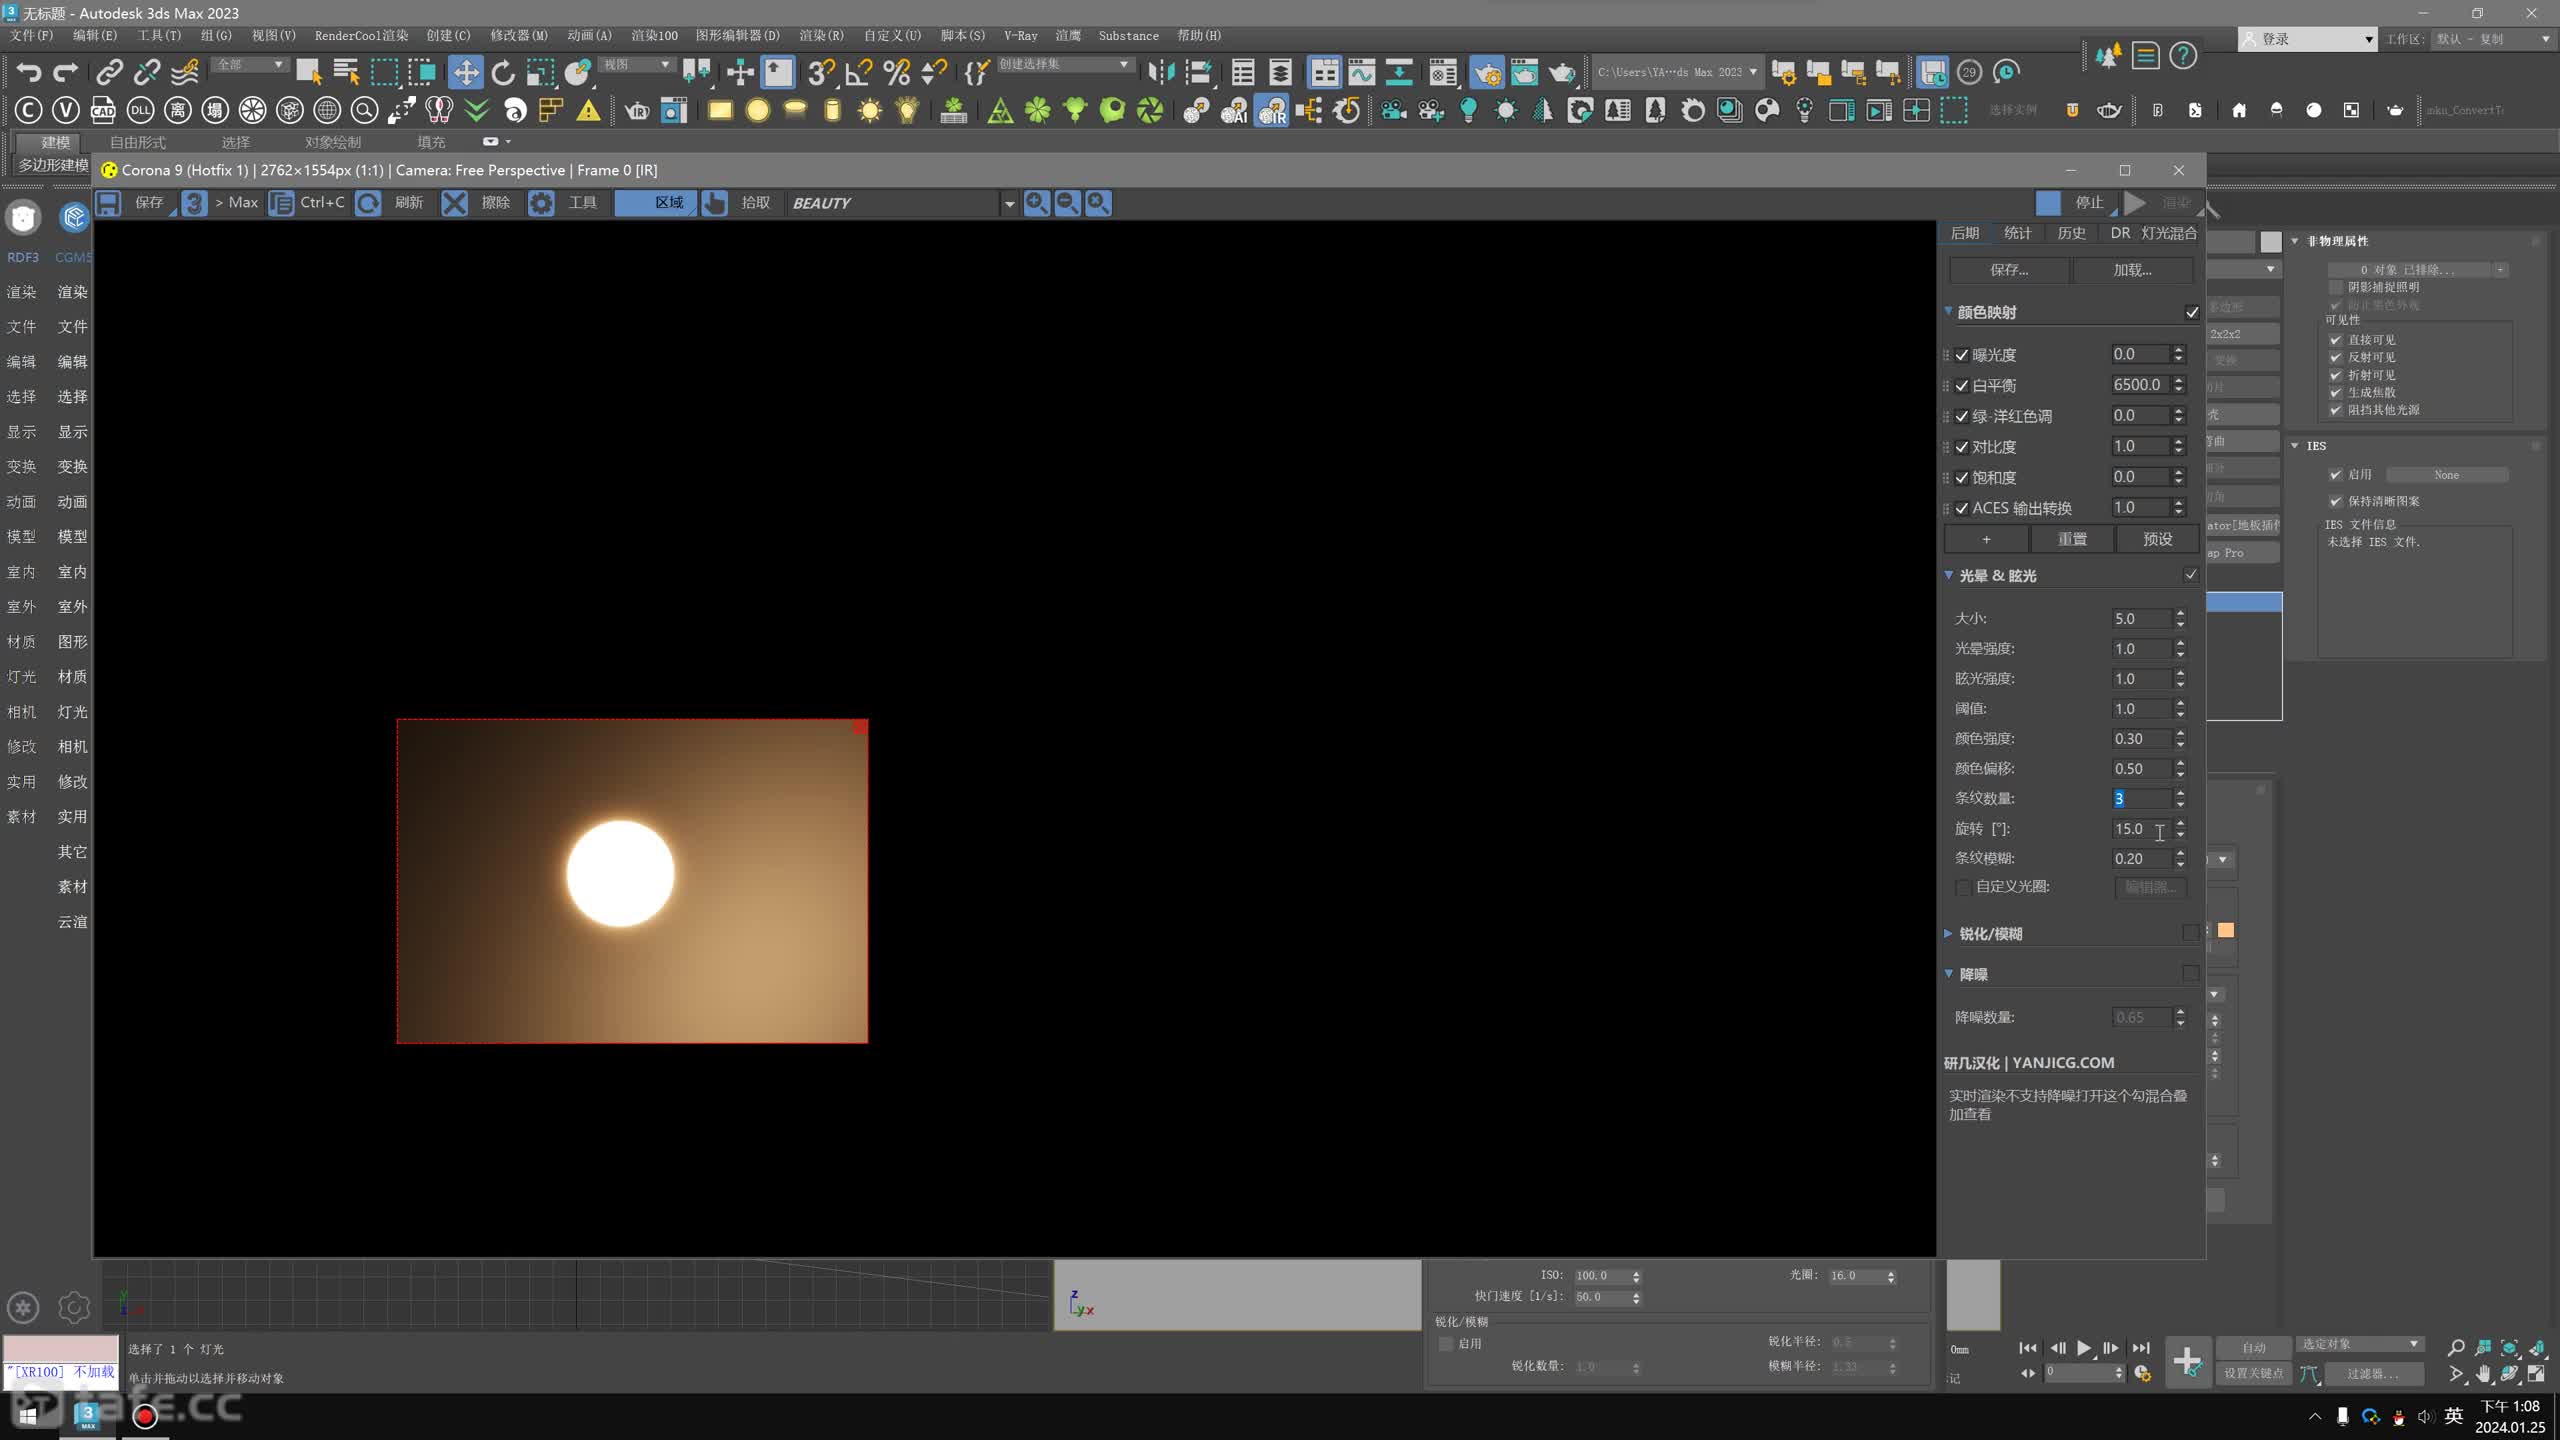Zoom out Corona frame buffer
The width and height of the screenshot is (2560, 1440).
[1067, 203]
